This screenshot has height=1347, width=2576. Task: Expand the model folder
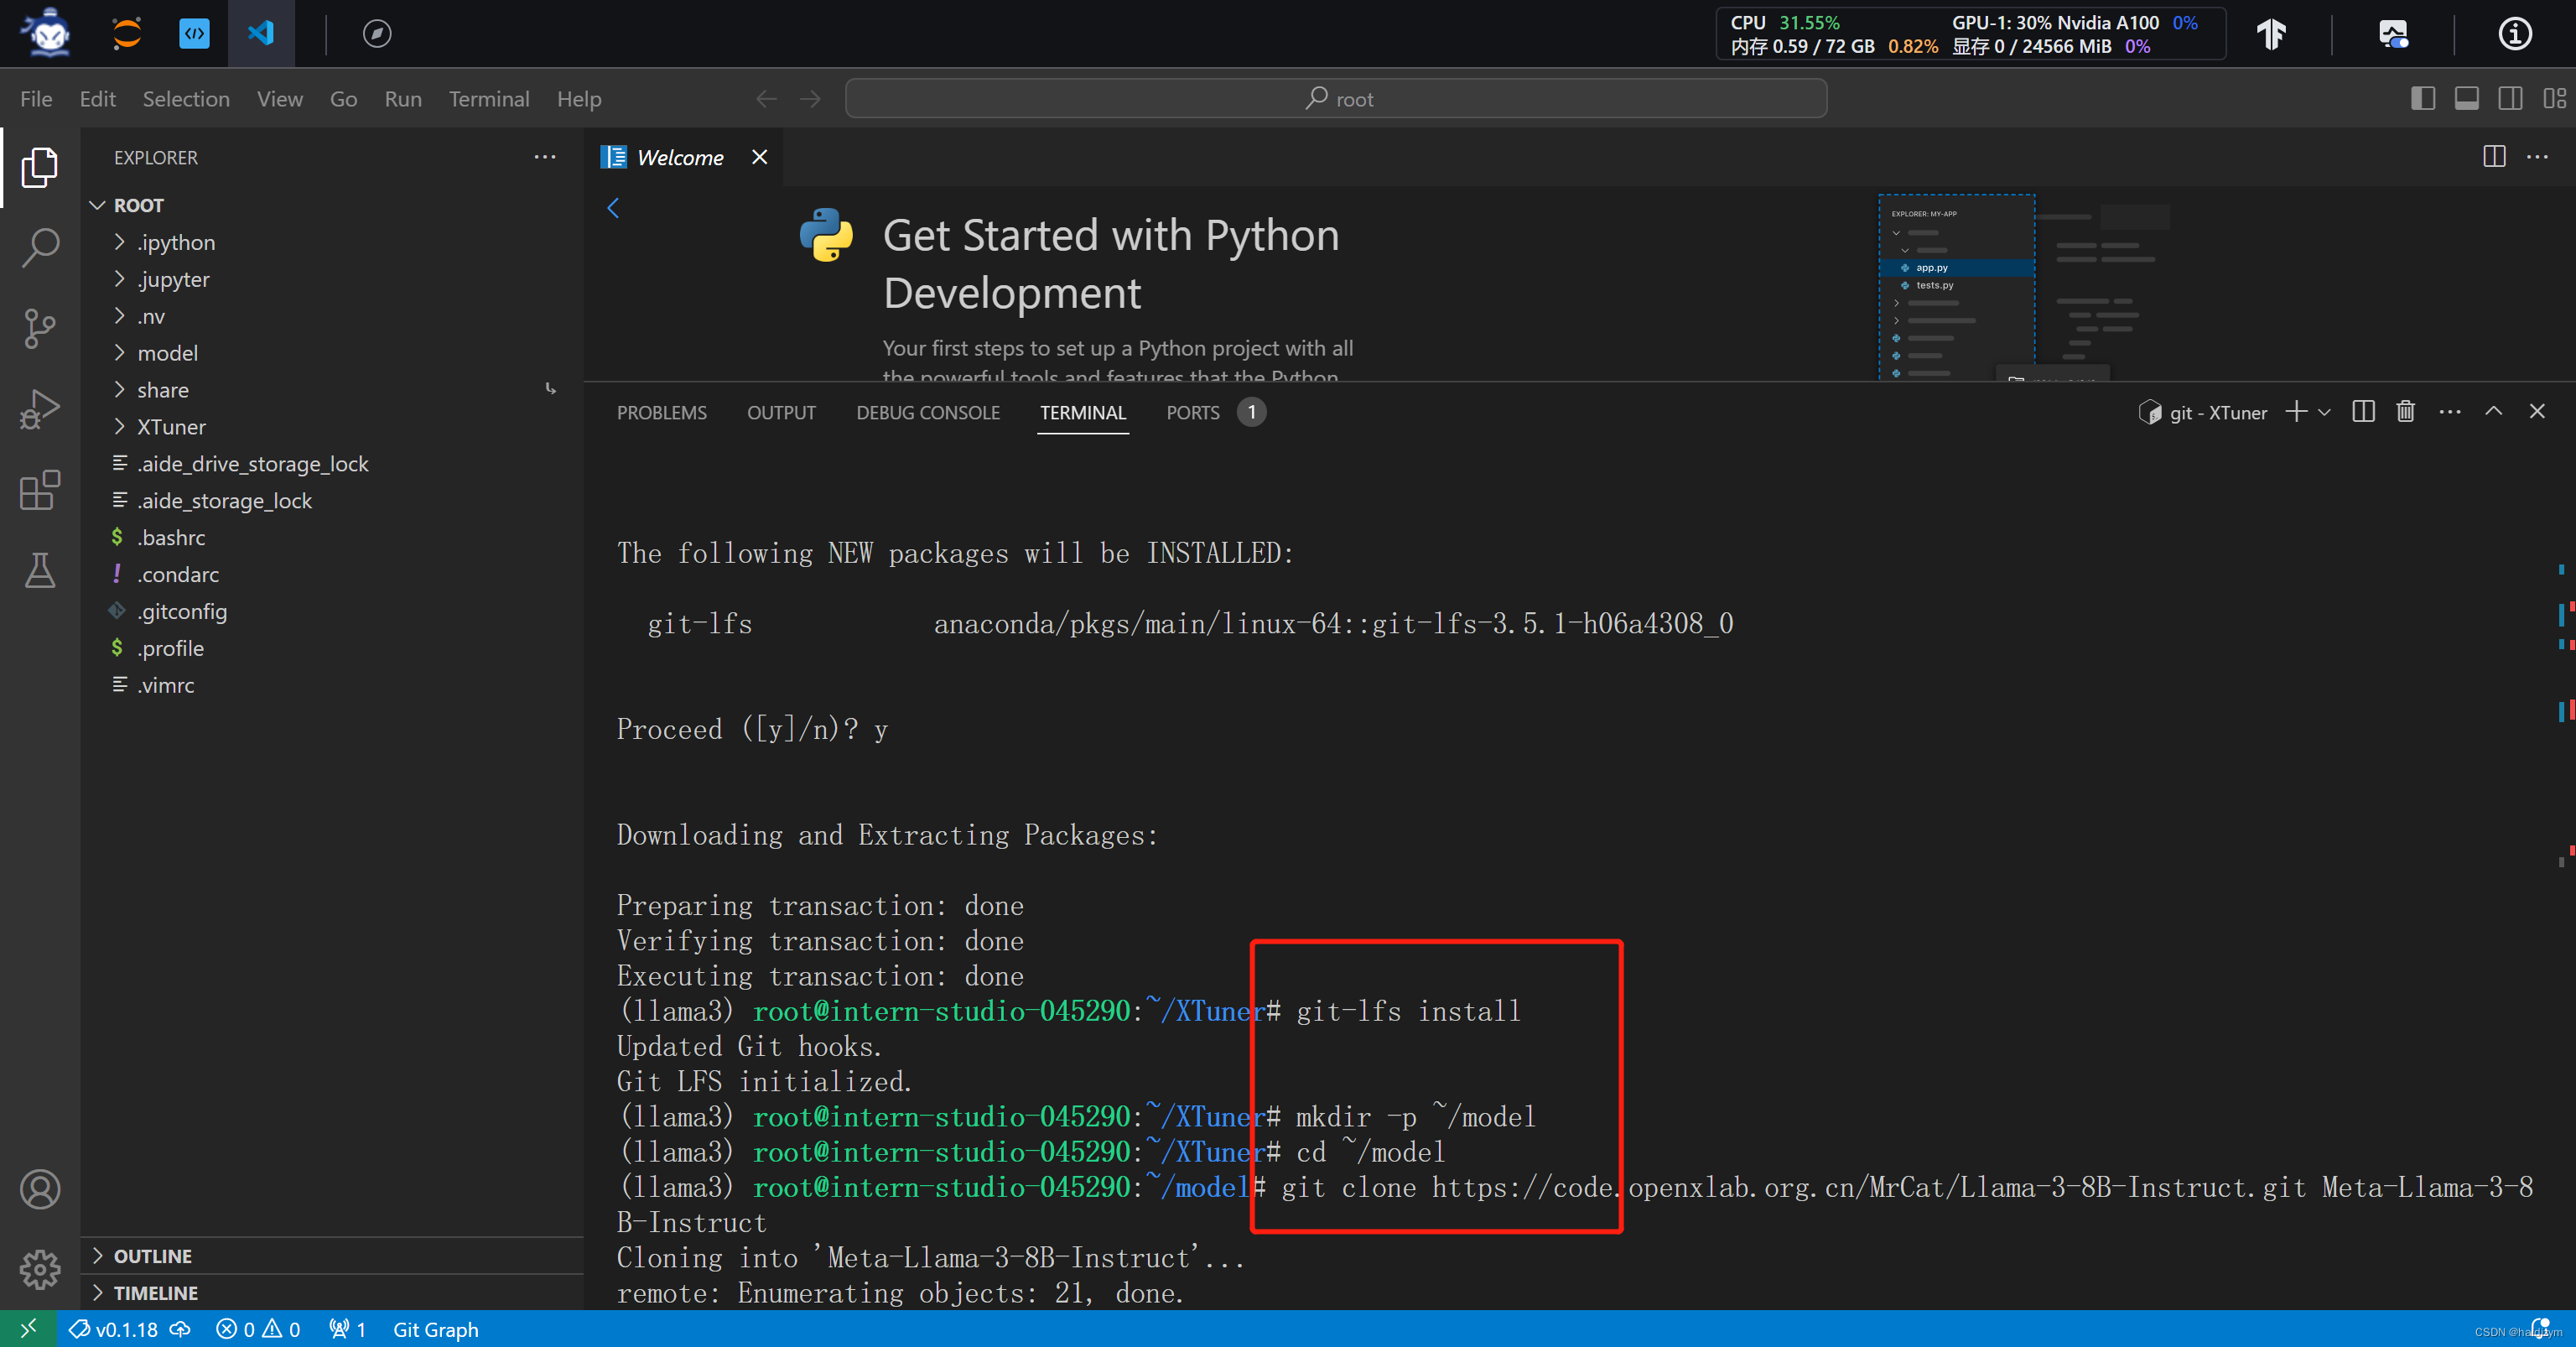click(x=332, y=353)
